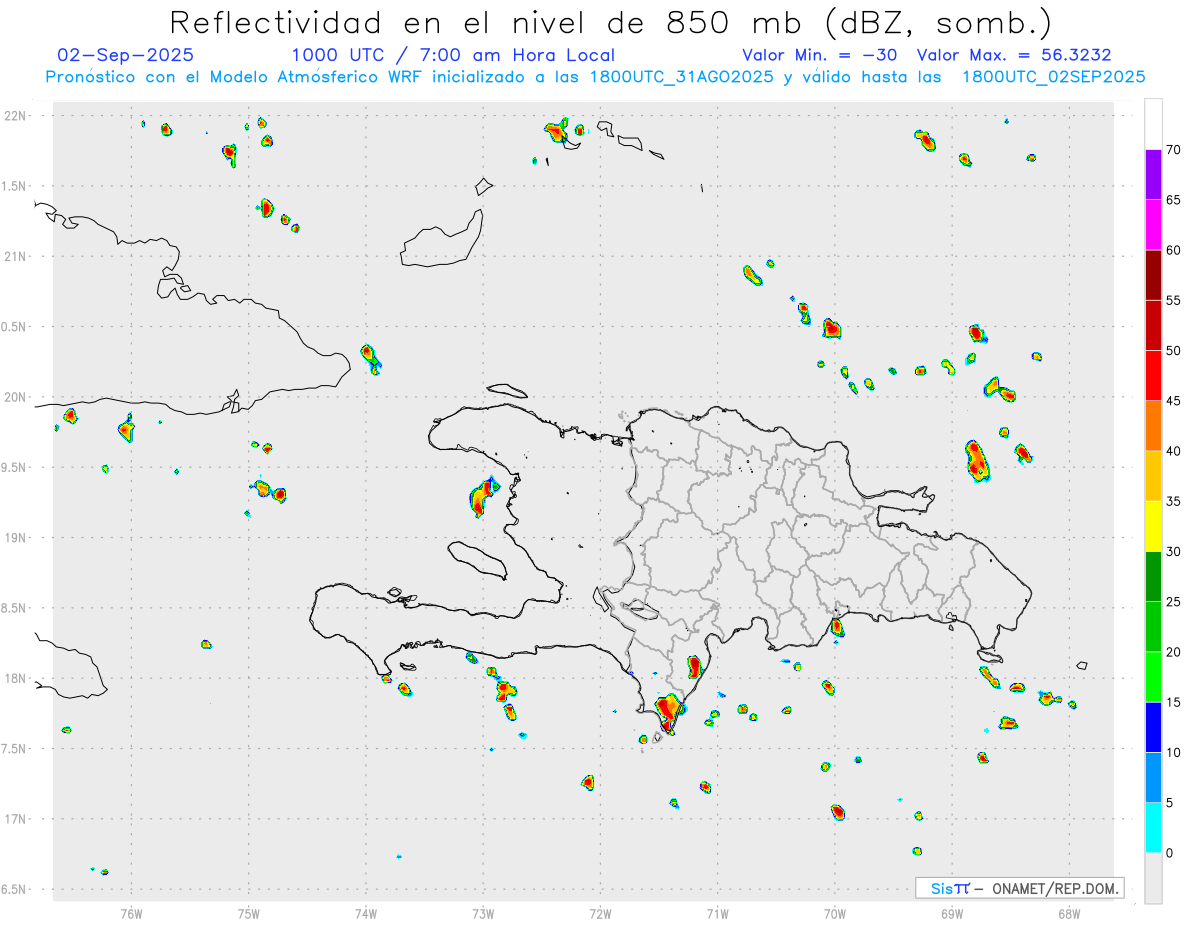Image resolution: width=1200 pixels, height=927 pixels.
Task: Click the colorbar value label '50'
Action: click(1174, 351)
